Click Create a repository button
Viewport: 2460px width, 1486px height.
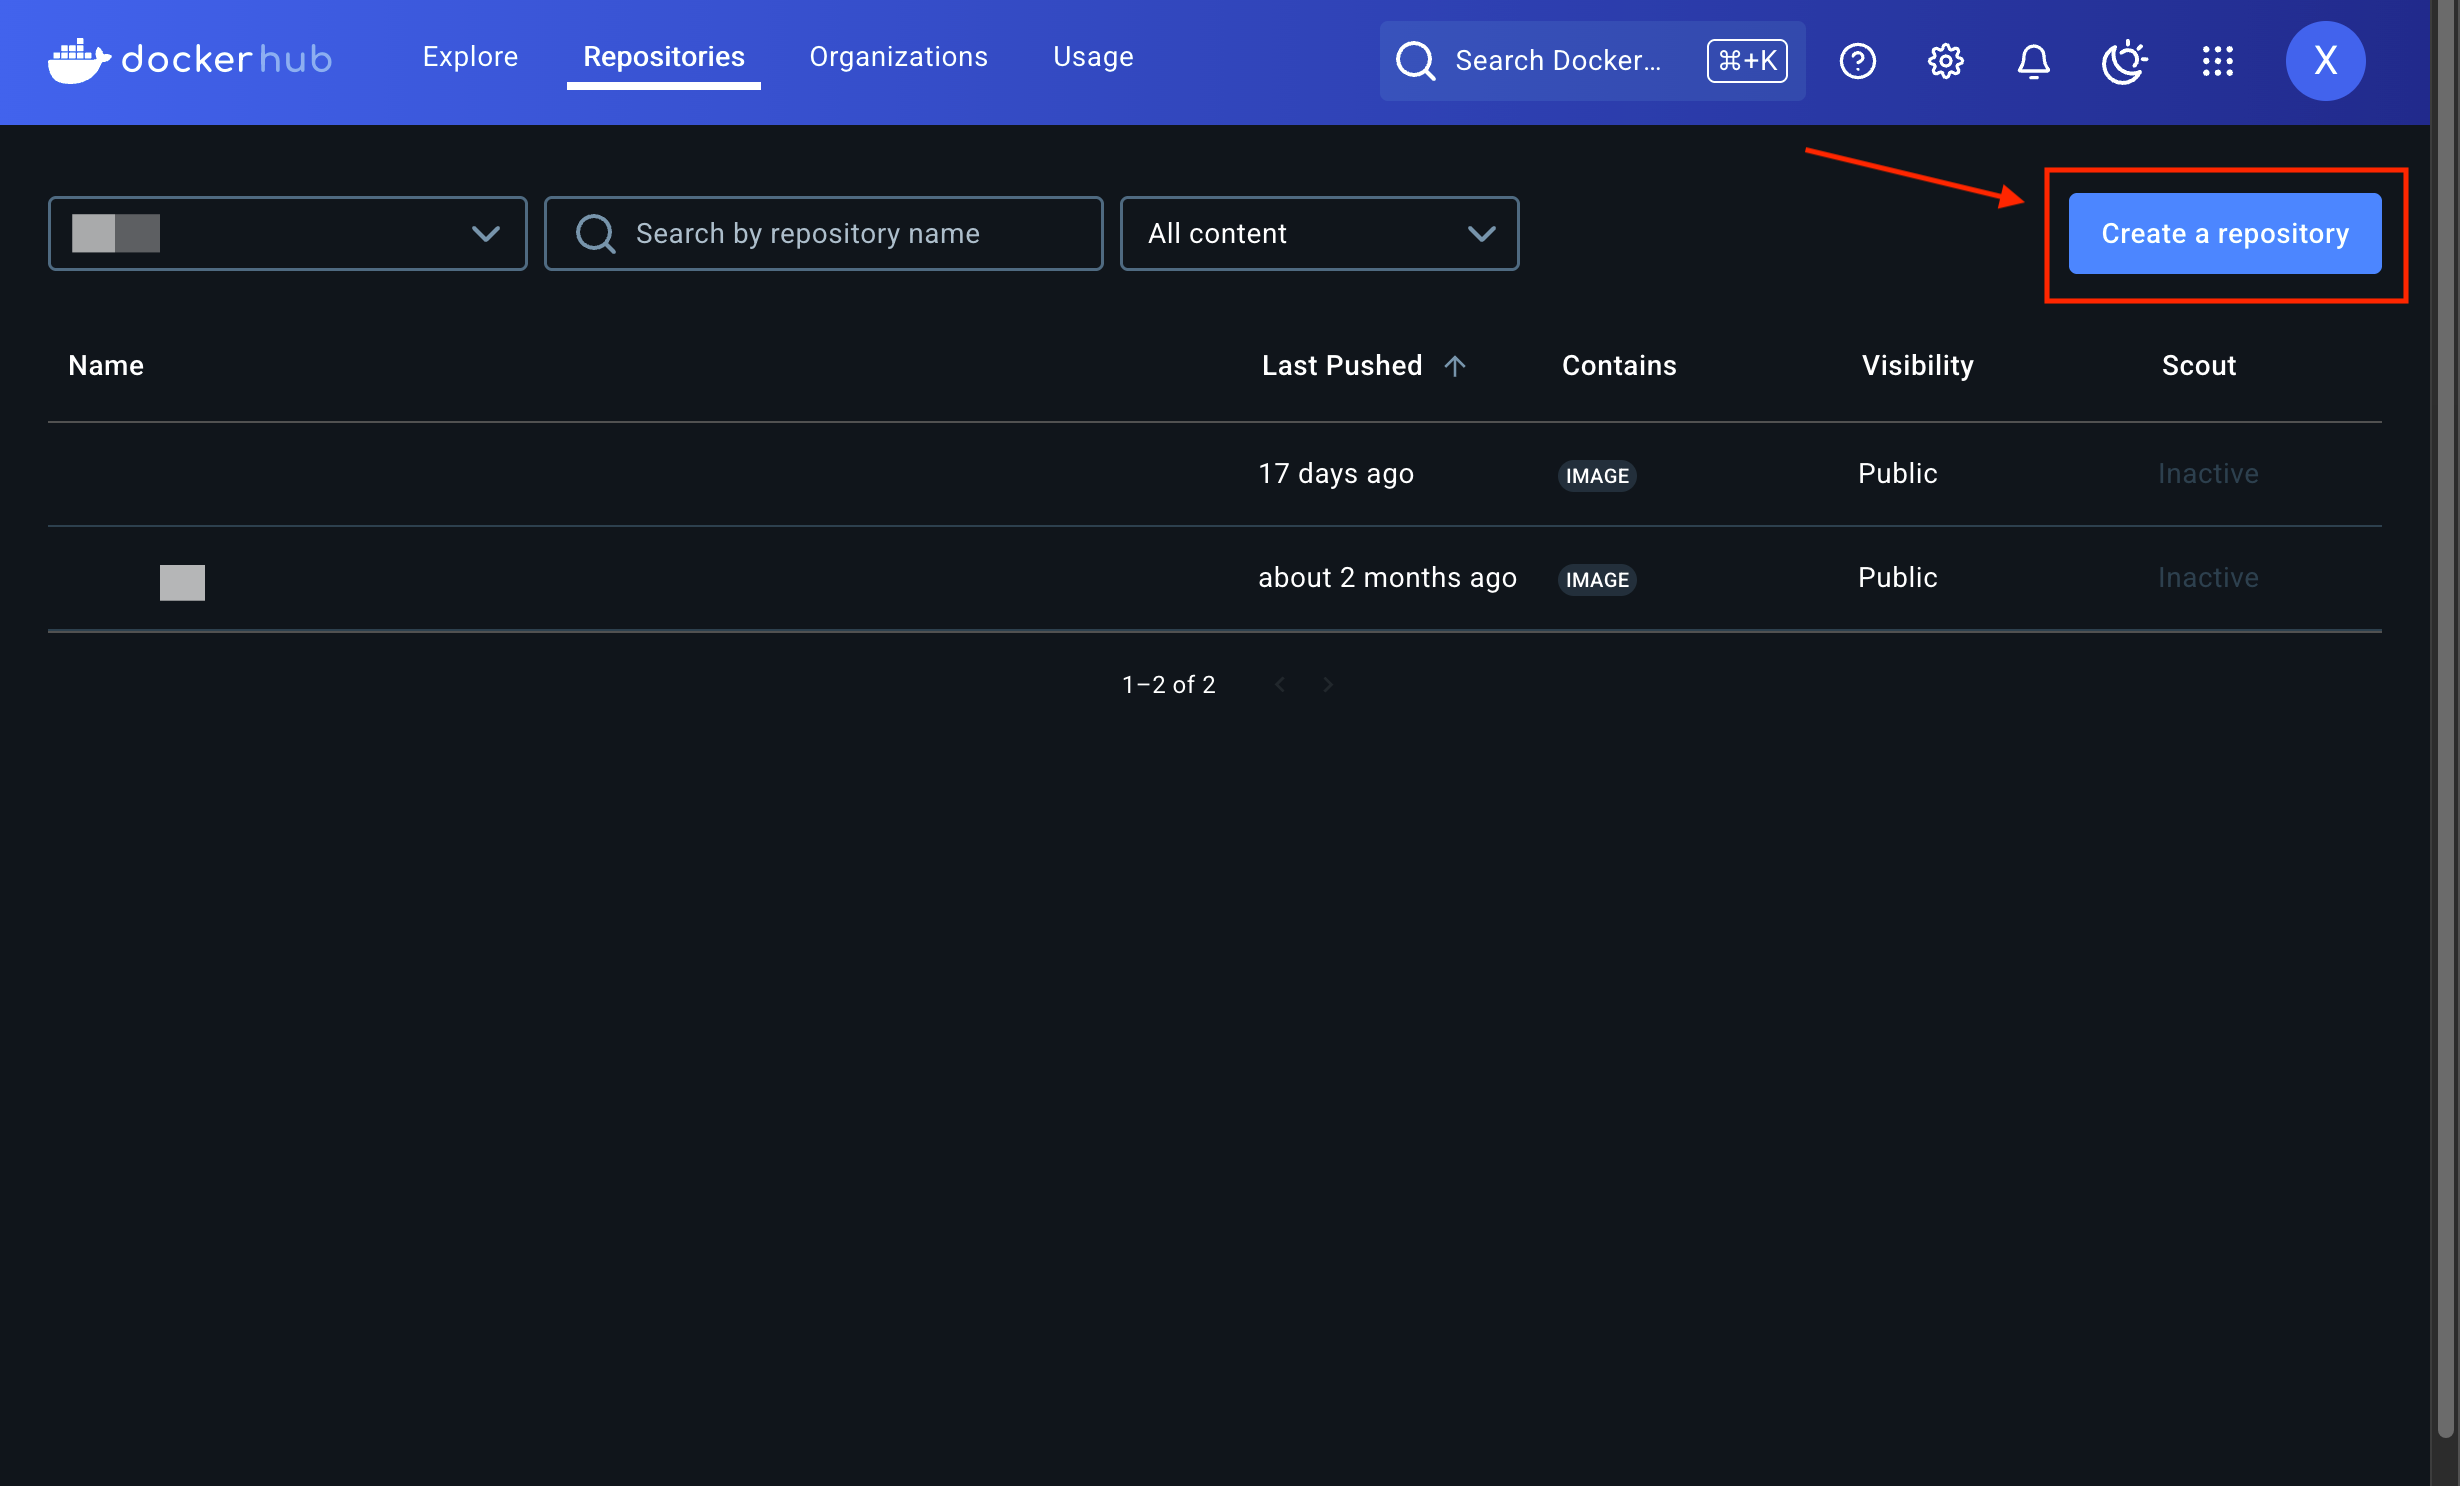(x=2224, y=233)
